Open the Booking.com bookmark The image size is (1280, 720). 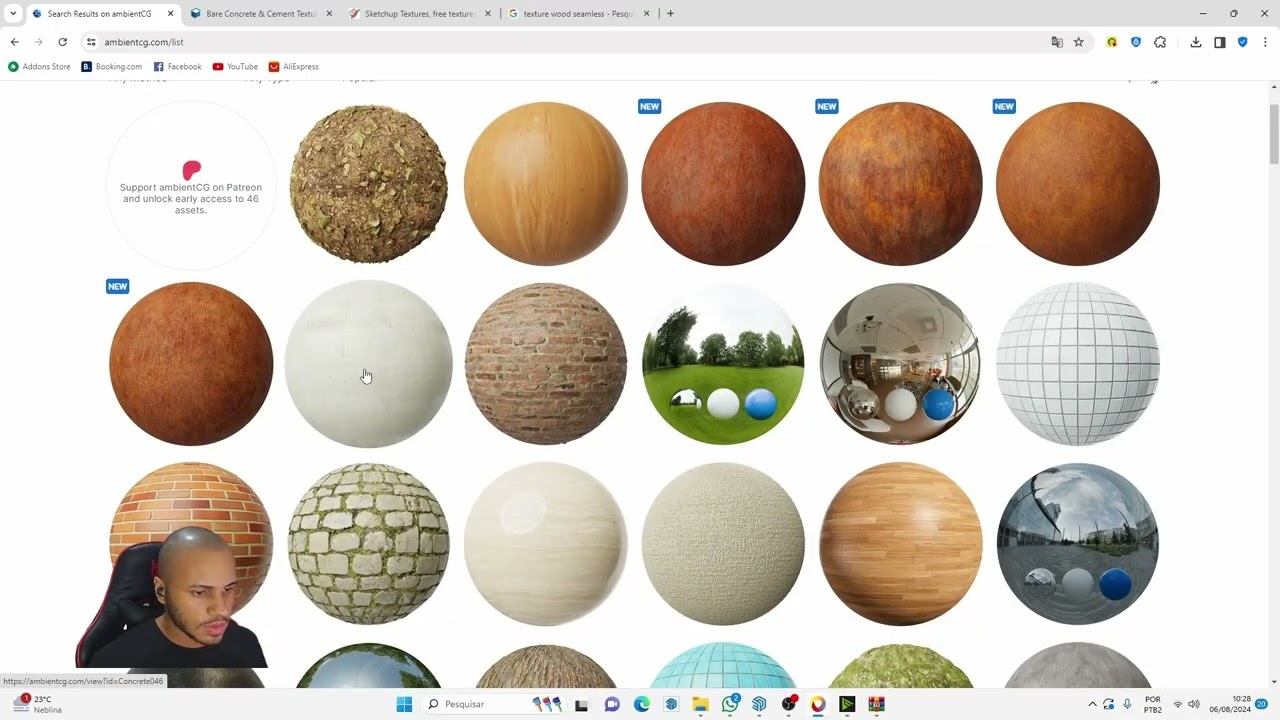[x=112, y=67]
